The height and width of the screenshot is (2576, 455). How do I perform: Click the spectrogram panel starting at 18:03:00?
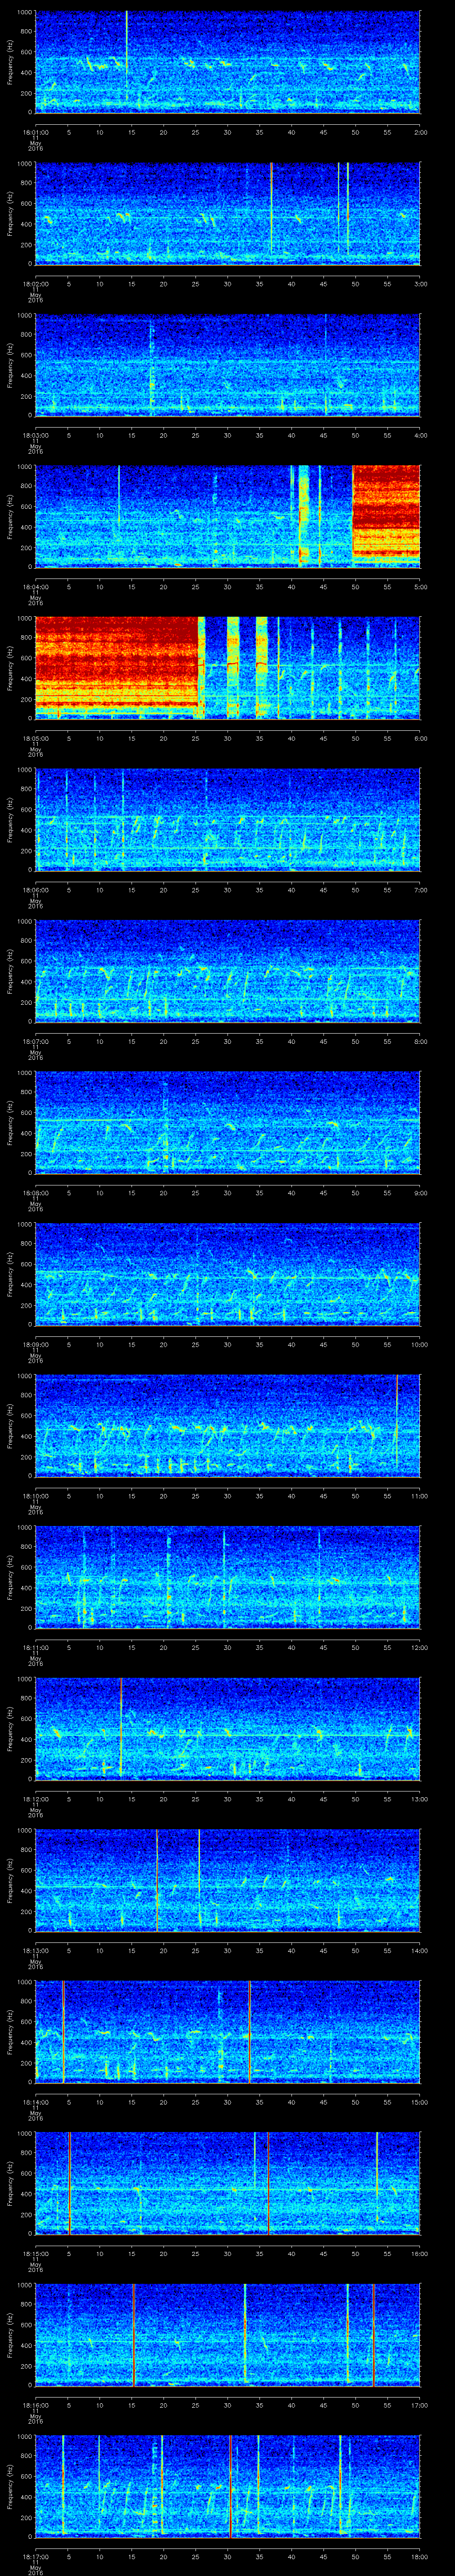pos(227,364)
